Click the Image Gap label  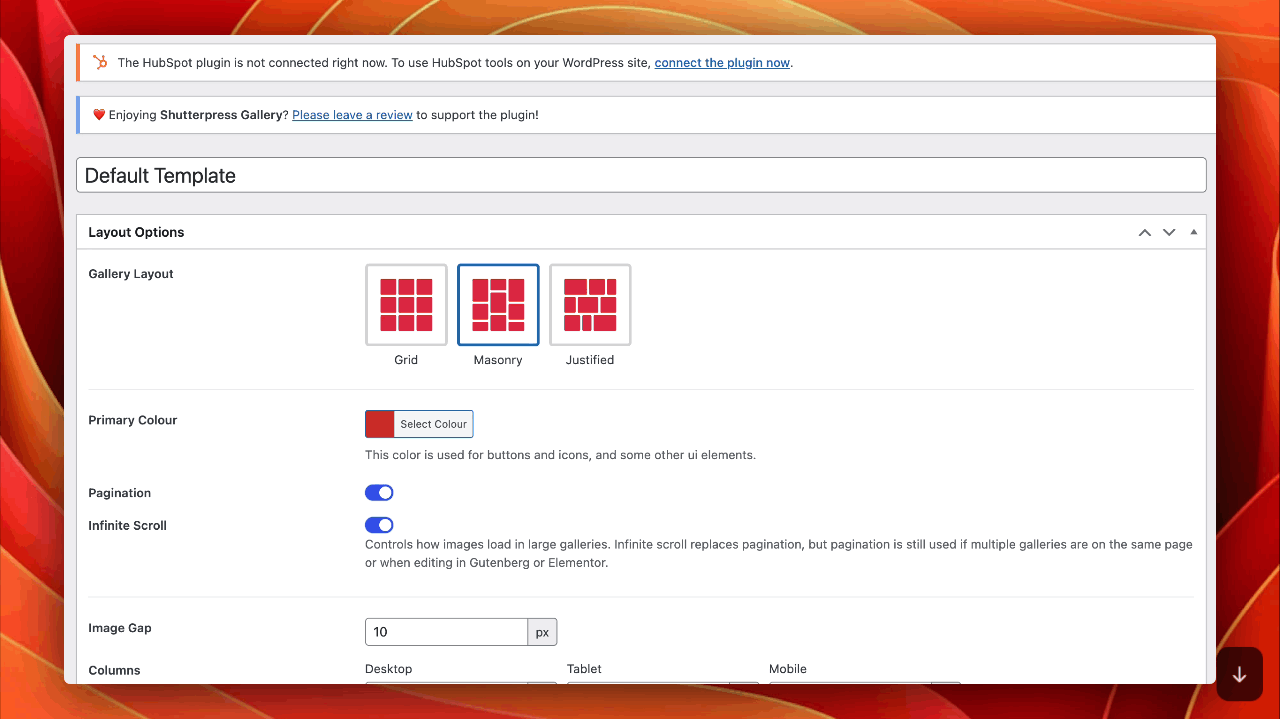[120, 628]
